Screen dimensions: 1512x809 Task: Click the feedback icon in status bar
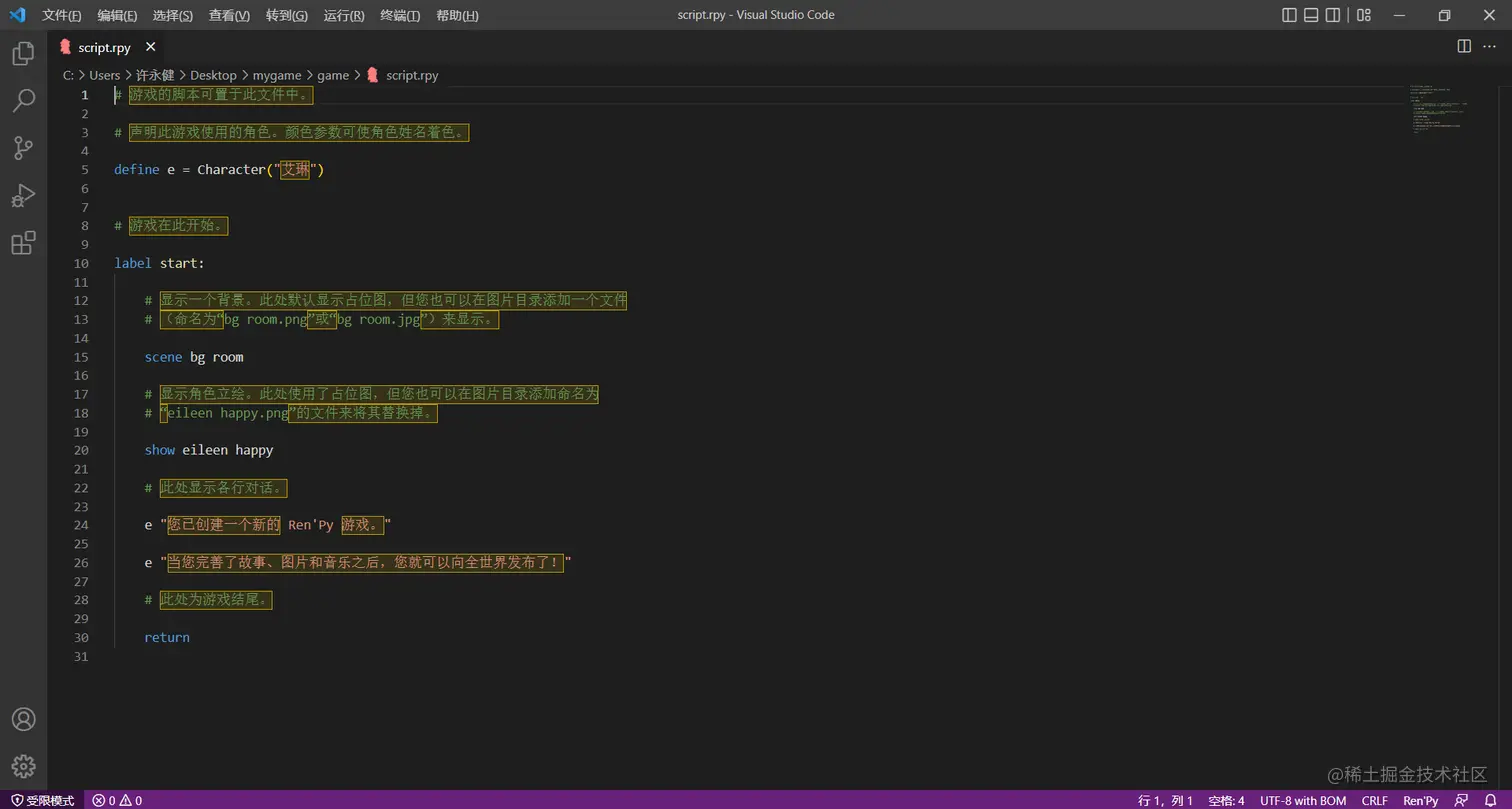[1462, 800]
